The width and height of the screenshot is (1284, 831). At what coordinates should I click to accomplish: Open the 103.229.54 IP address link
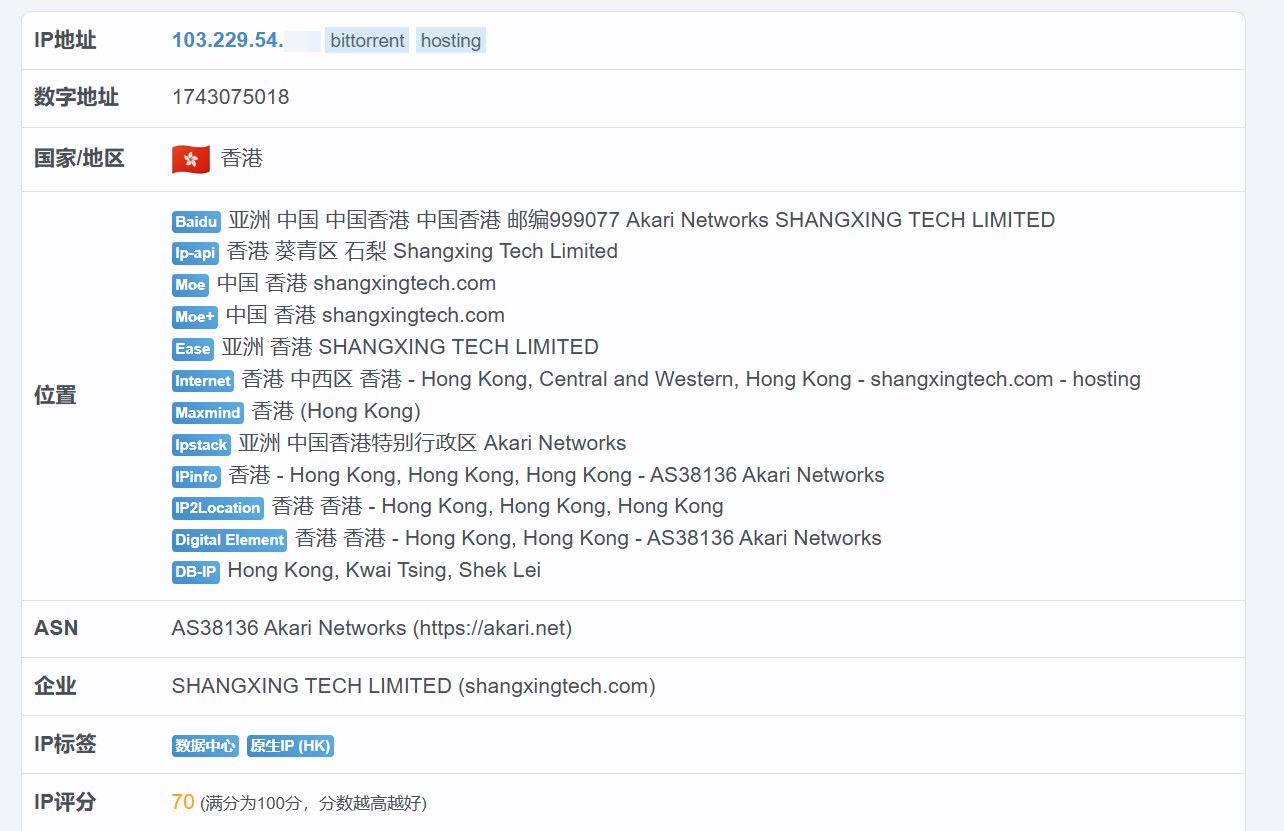pos(228,40)
